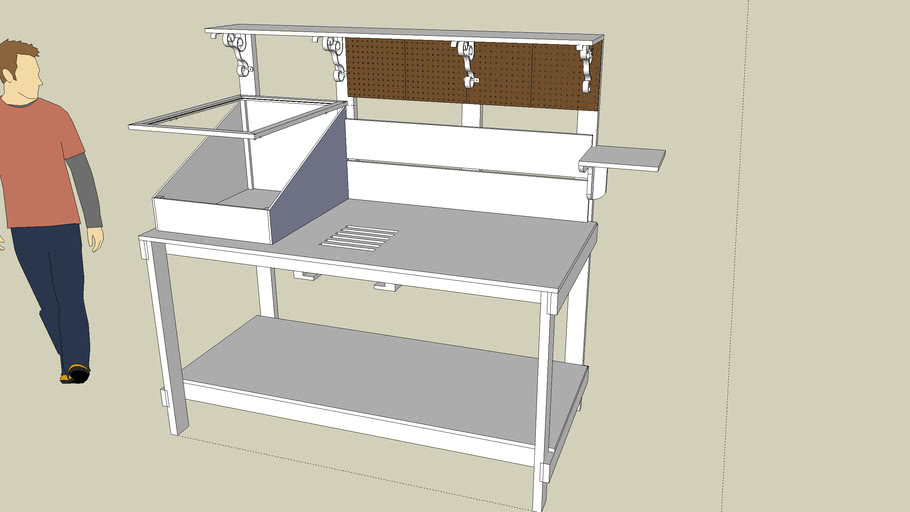Click the figure's gray sleeved forearm
Image resolution: width=910 pixels, height=512 pixels.
[x=87, y=192]
